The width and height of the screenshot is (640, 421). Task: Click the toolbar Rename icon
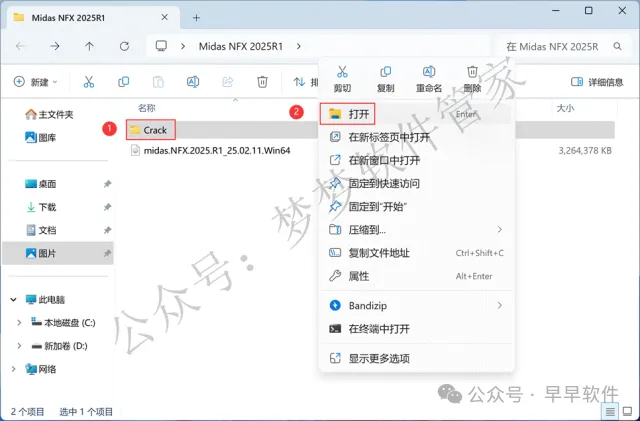[x=193, y=82]
